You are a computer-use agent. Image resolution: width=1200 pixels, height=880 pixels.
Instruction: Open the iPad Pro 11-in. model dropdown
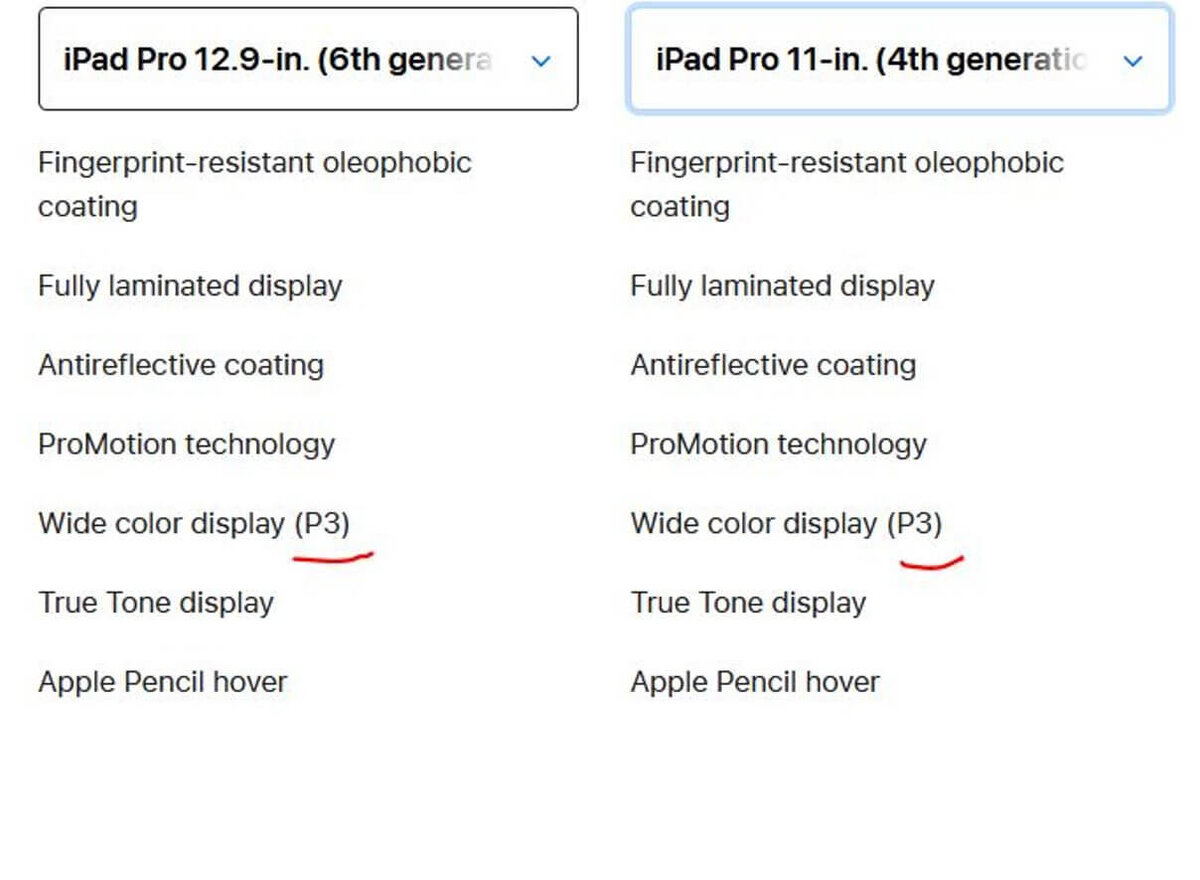(900, 58)
